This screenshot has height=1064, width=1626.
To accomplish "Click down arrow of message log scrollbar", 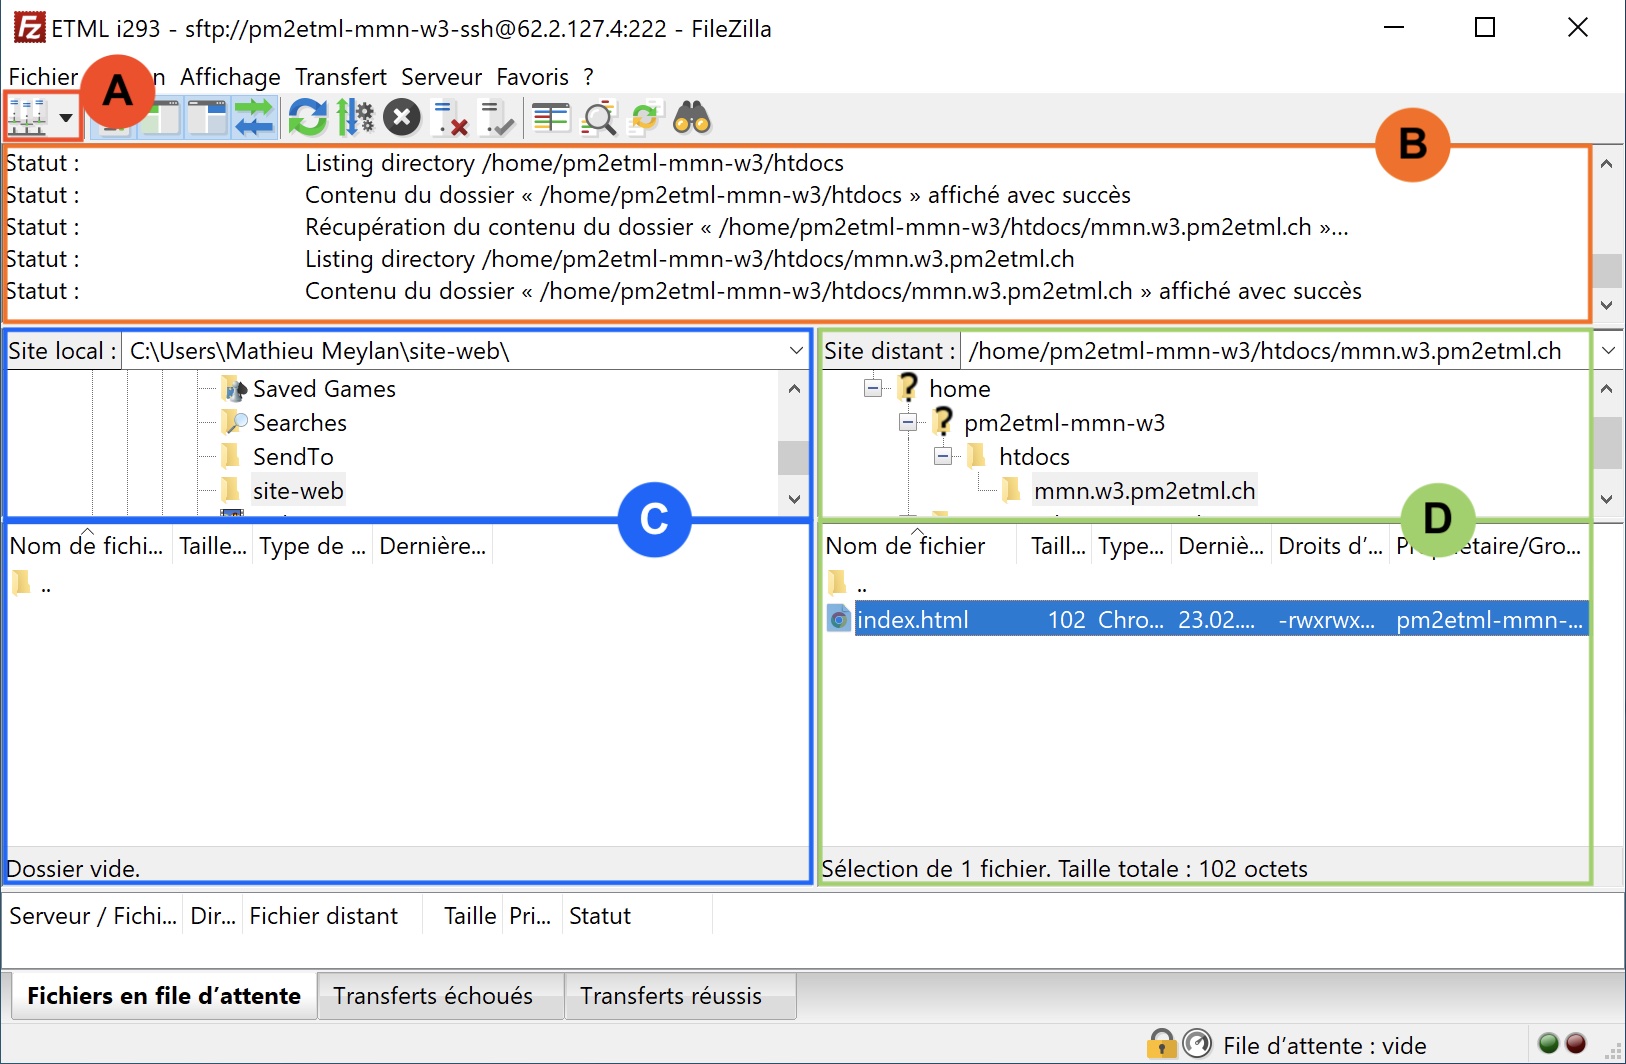I will click(1607, 305).
